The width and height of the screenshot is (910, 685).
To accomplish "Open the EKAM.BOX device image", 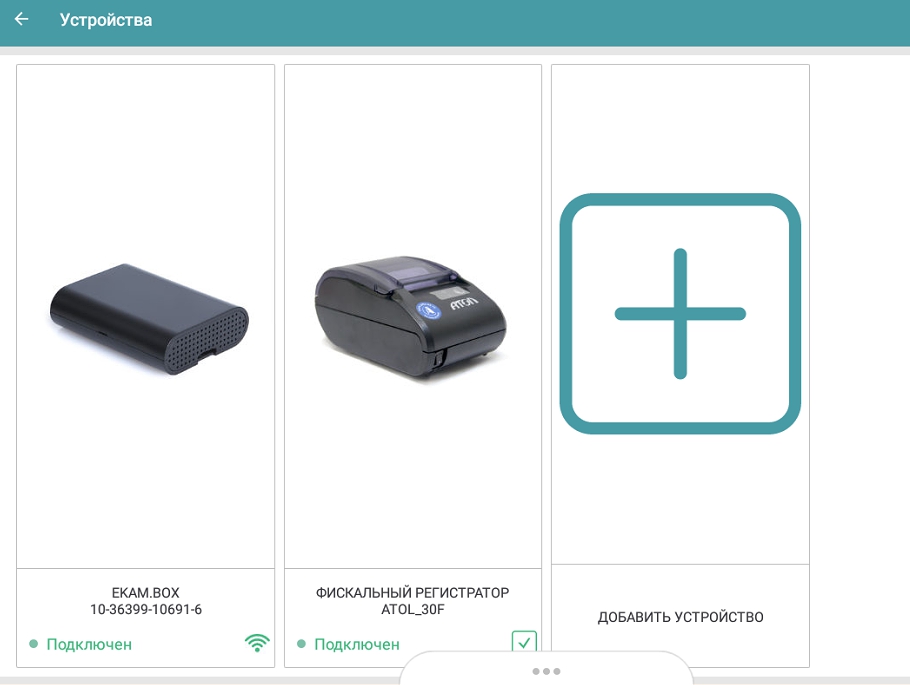I will pyautogui.click(x=149, y=319).
